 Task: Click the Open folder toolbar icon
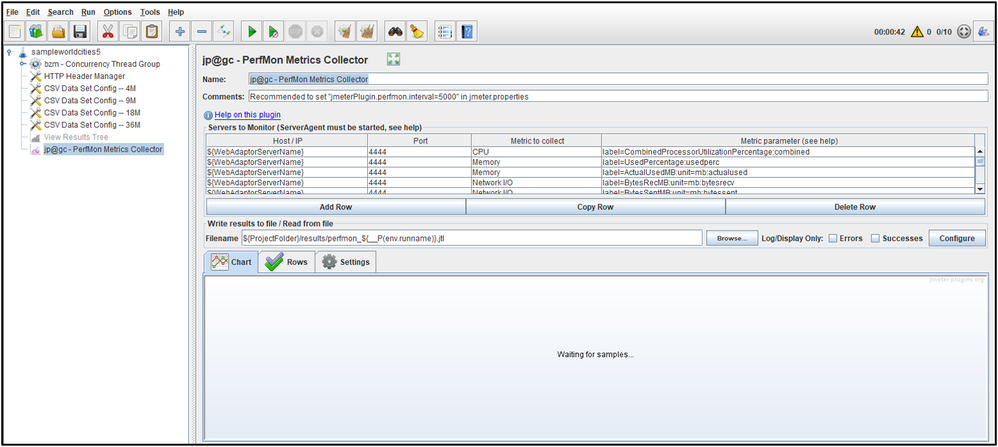[58, 31]
